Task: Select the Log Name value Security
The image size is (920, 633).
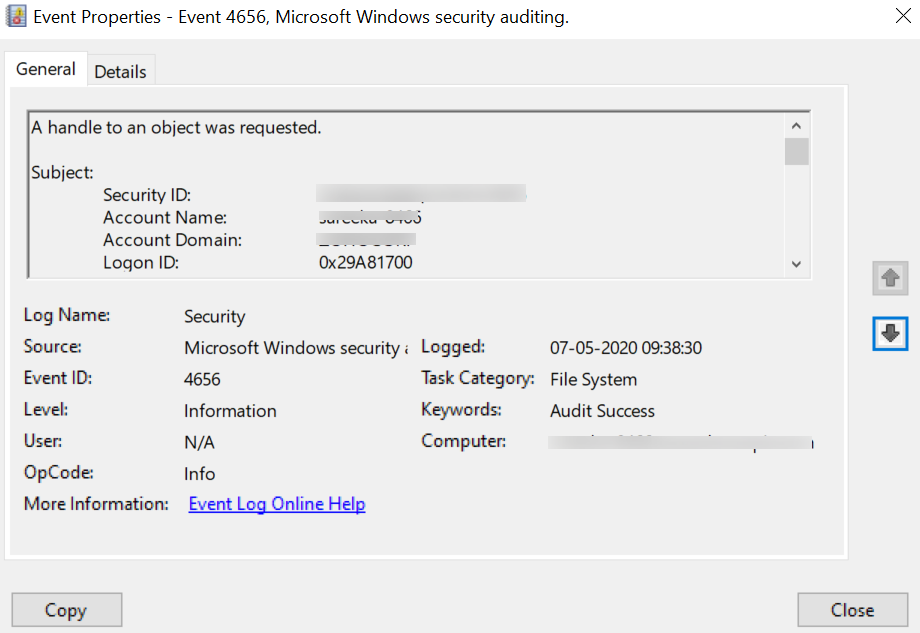Action: coord(214,316)
